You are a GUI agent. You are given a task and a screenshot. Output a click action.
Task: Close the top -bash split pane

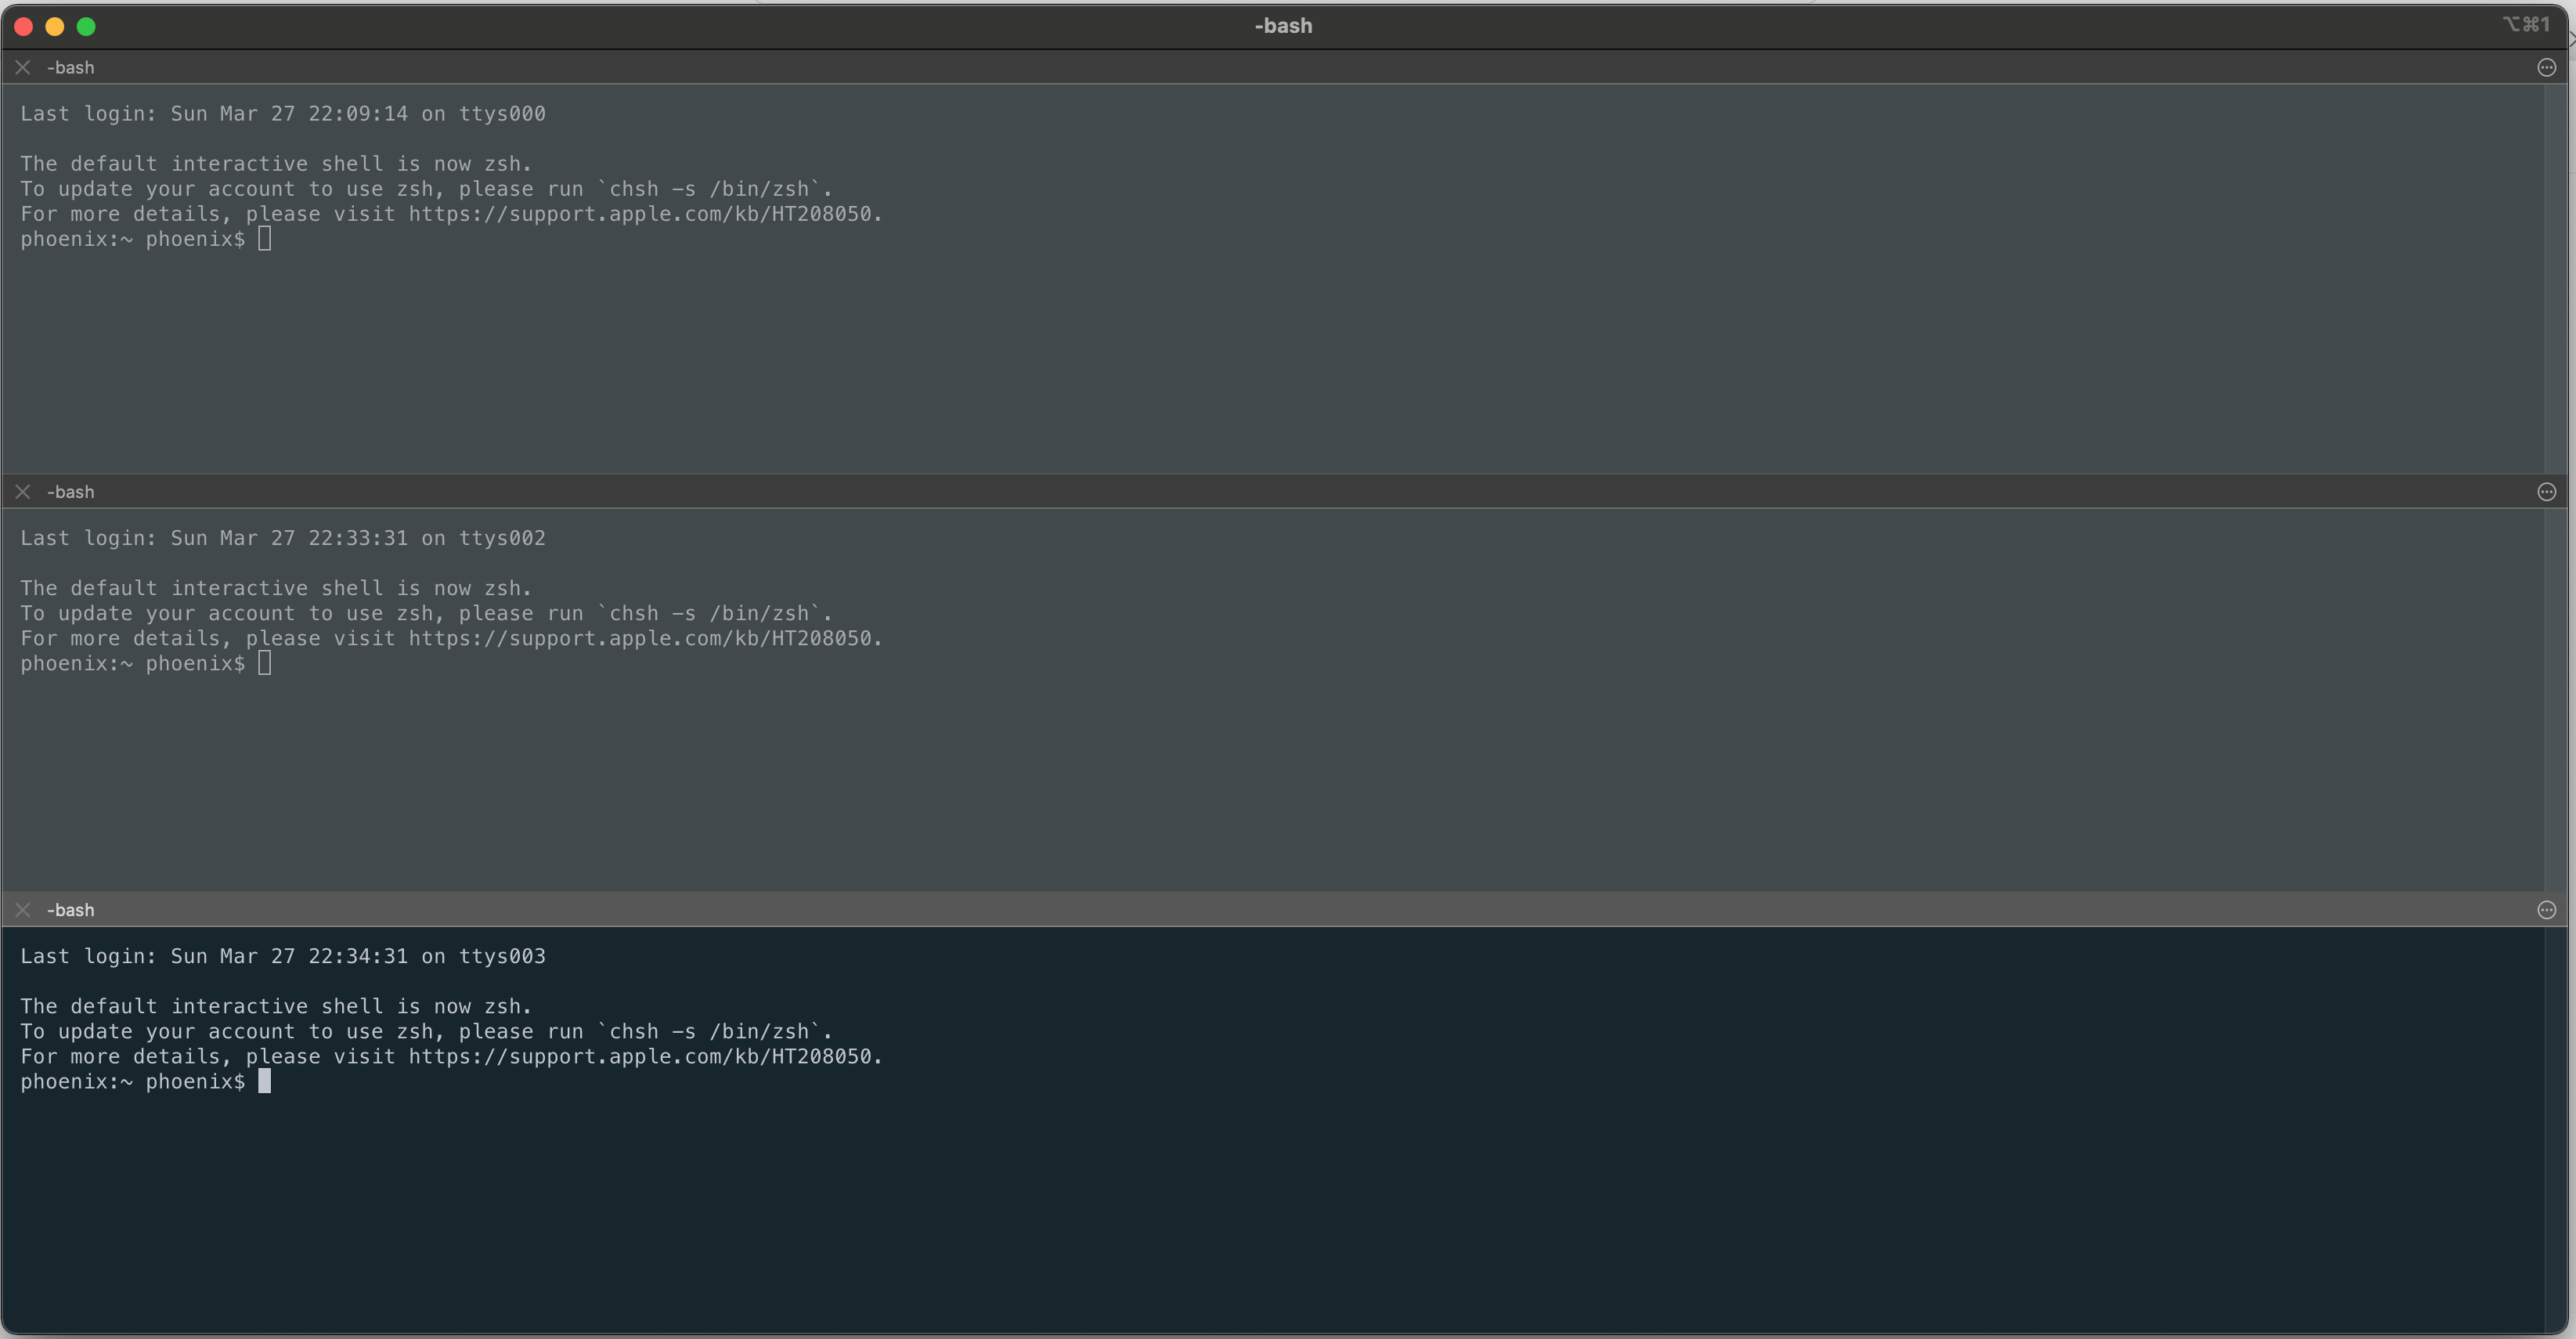pyautogui.click(x=23, y=67)
